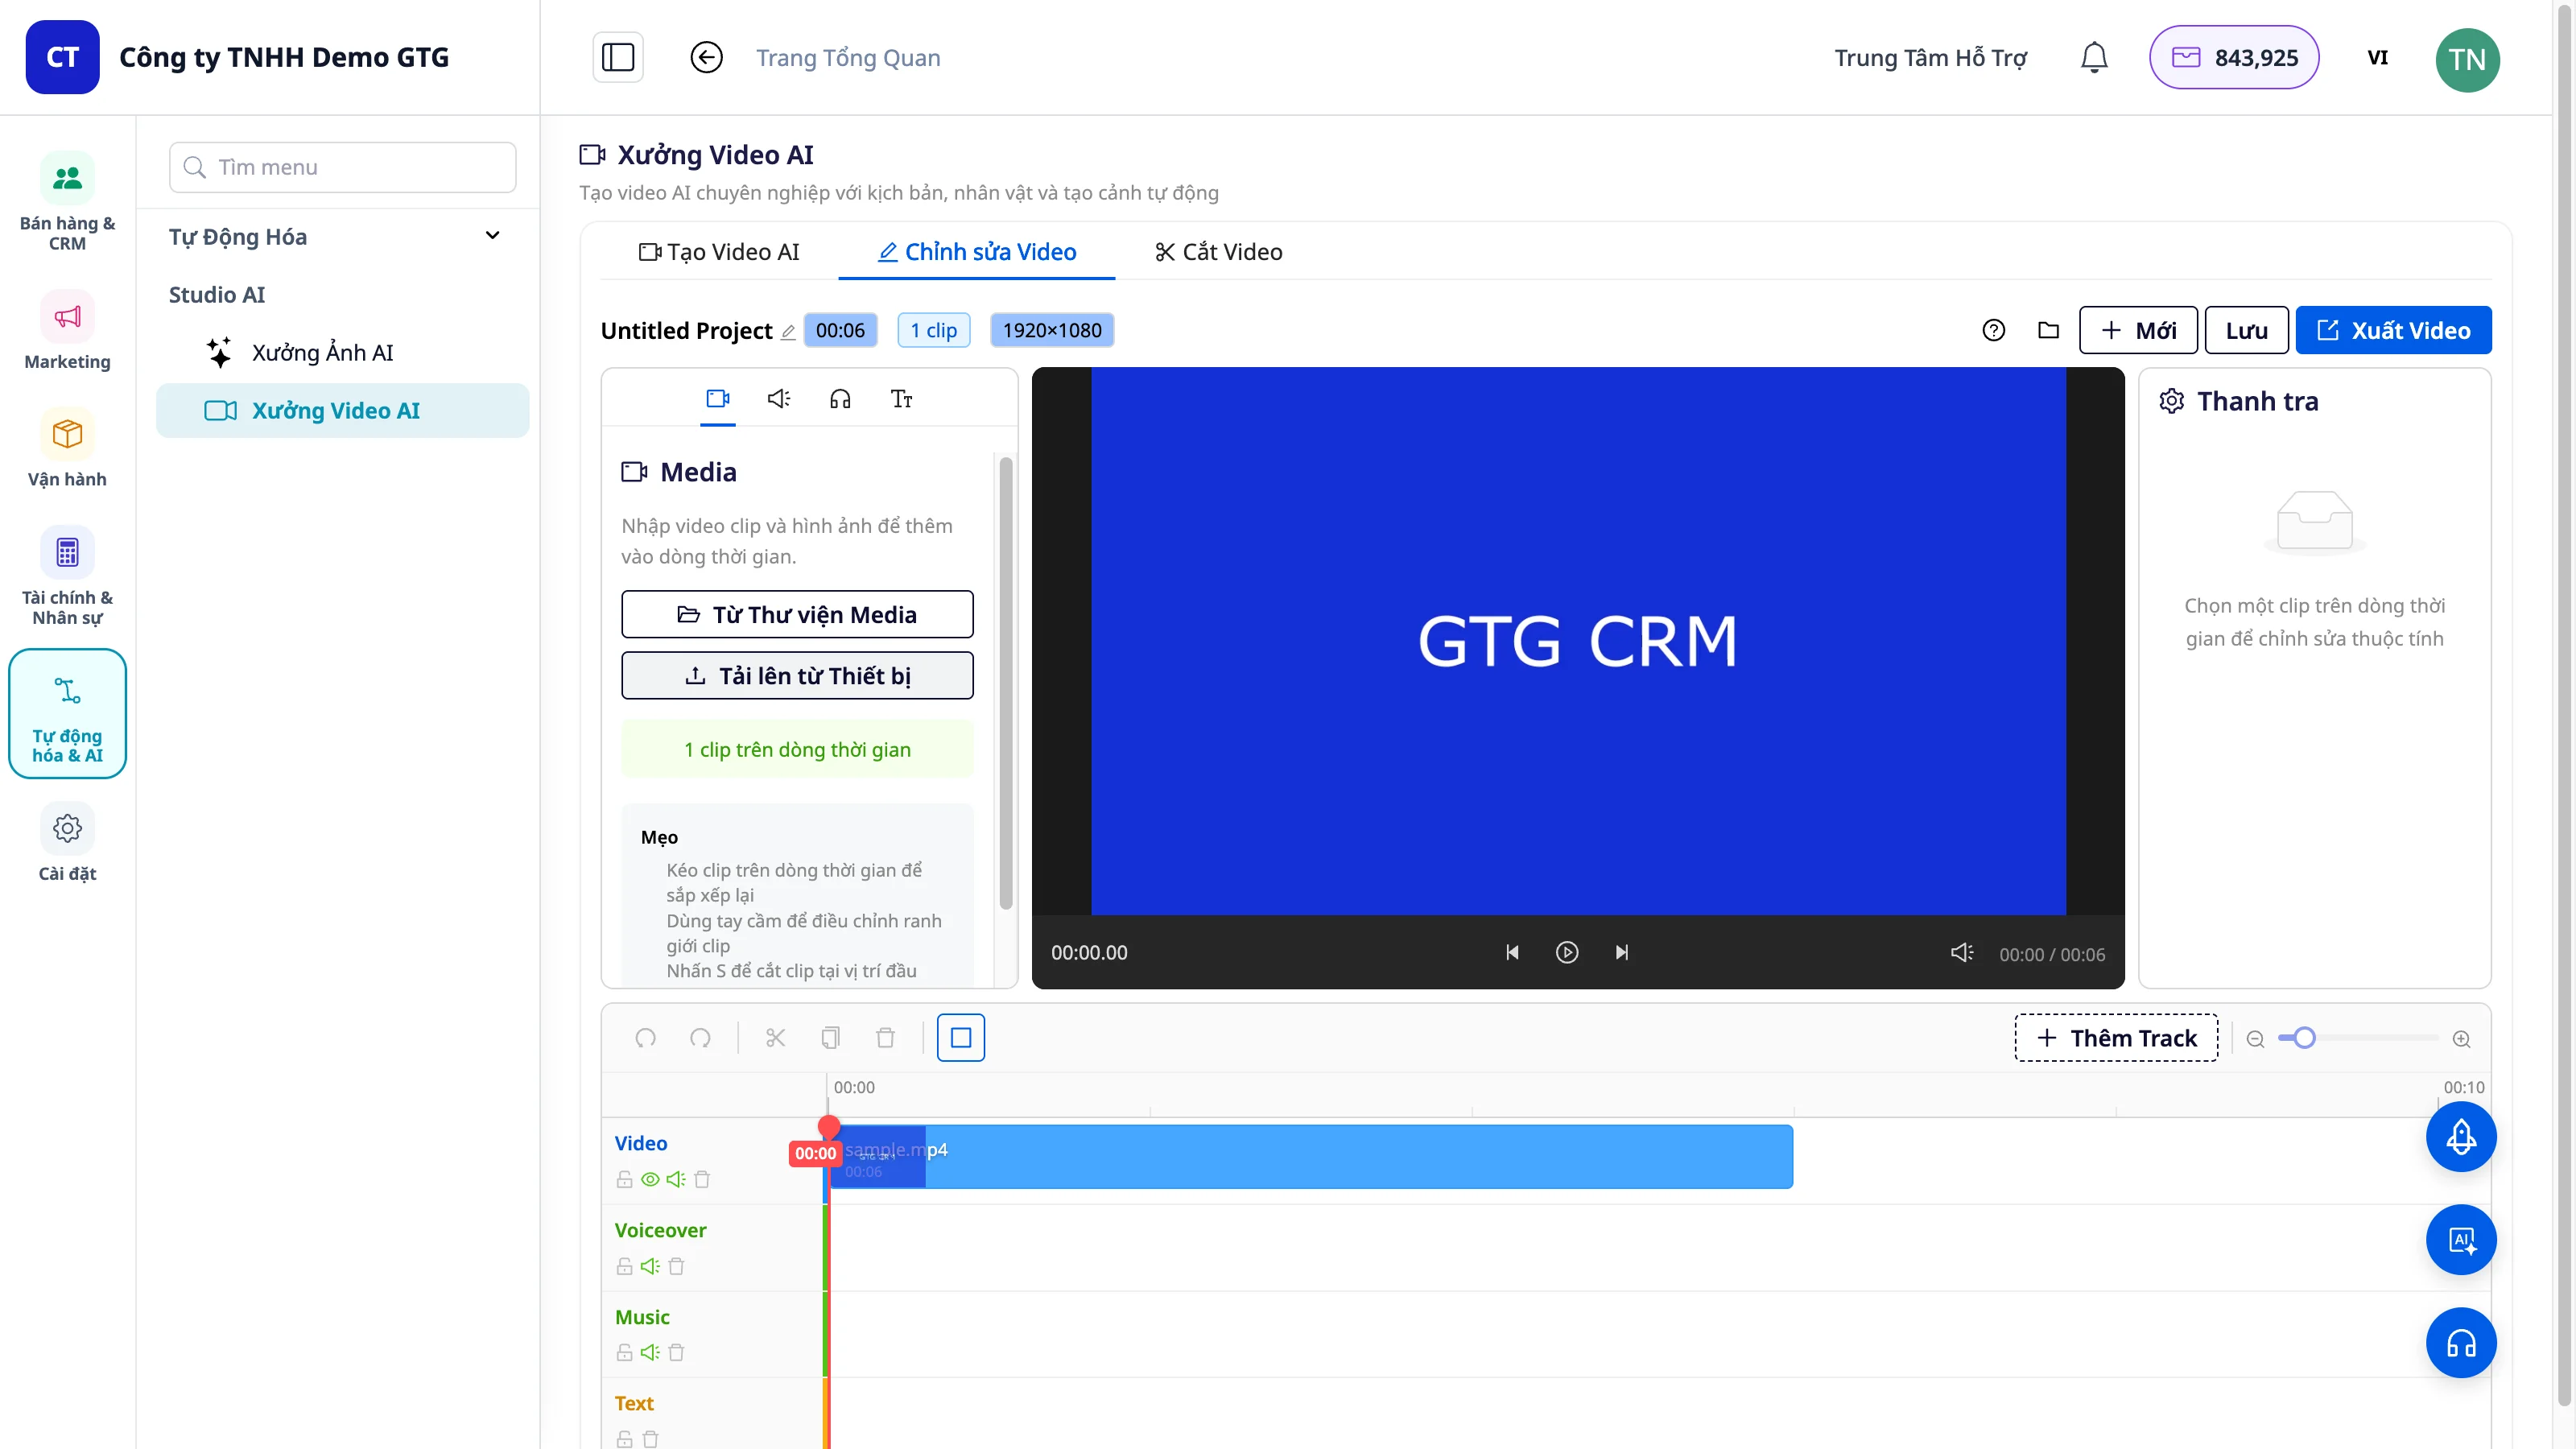
Task: Click the Thêm Track button
Action: [2116, 1037]
